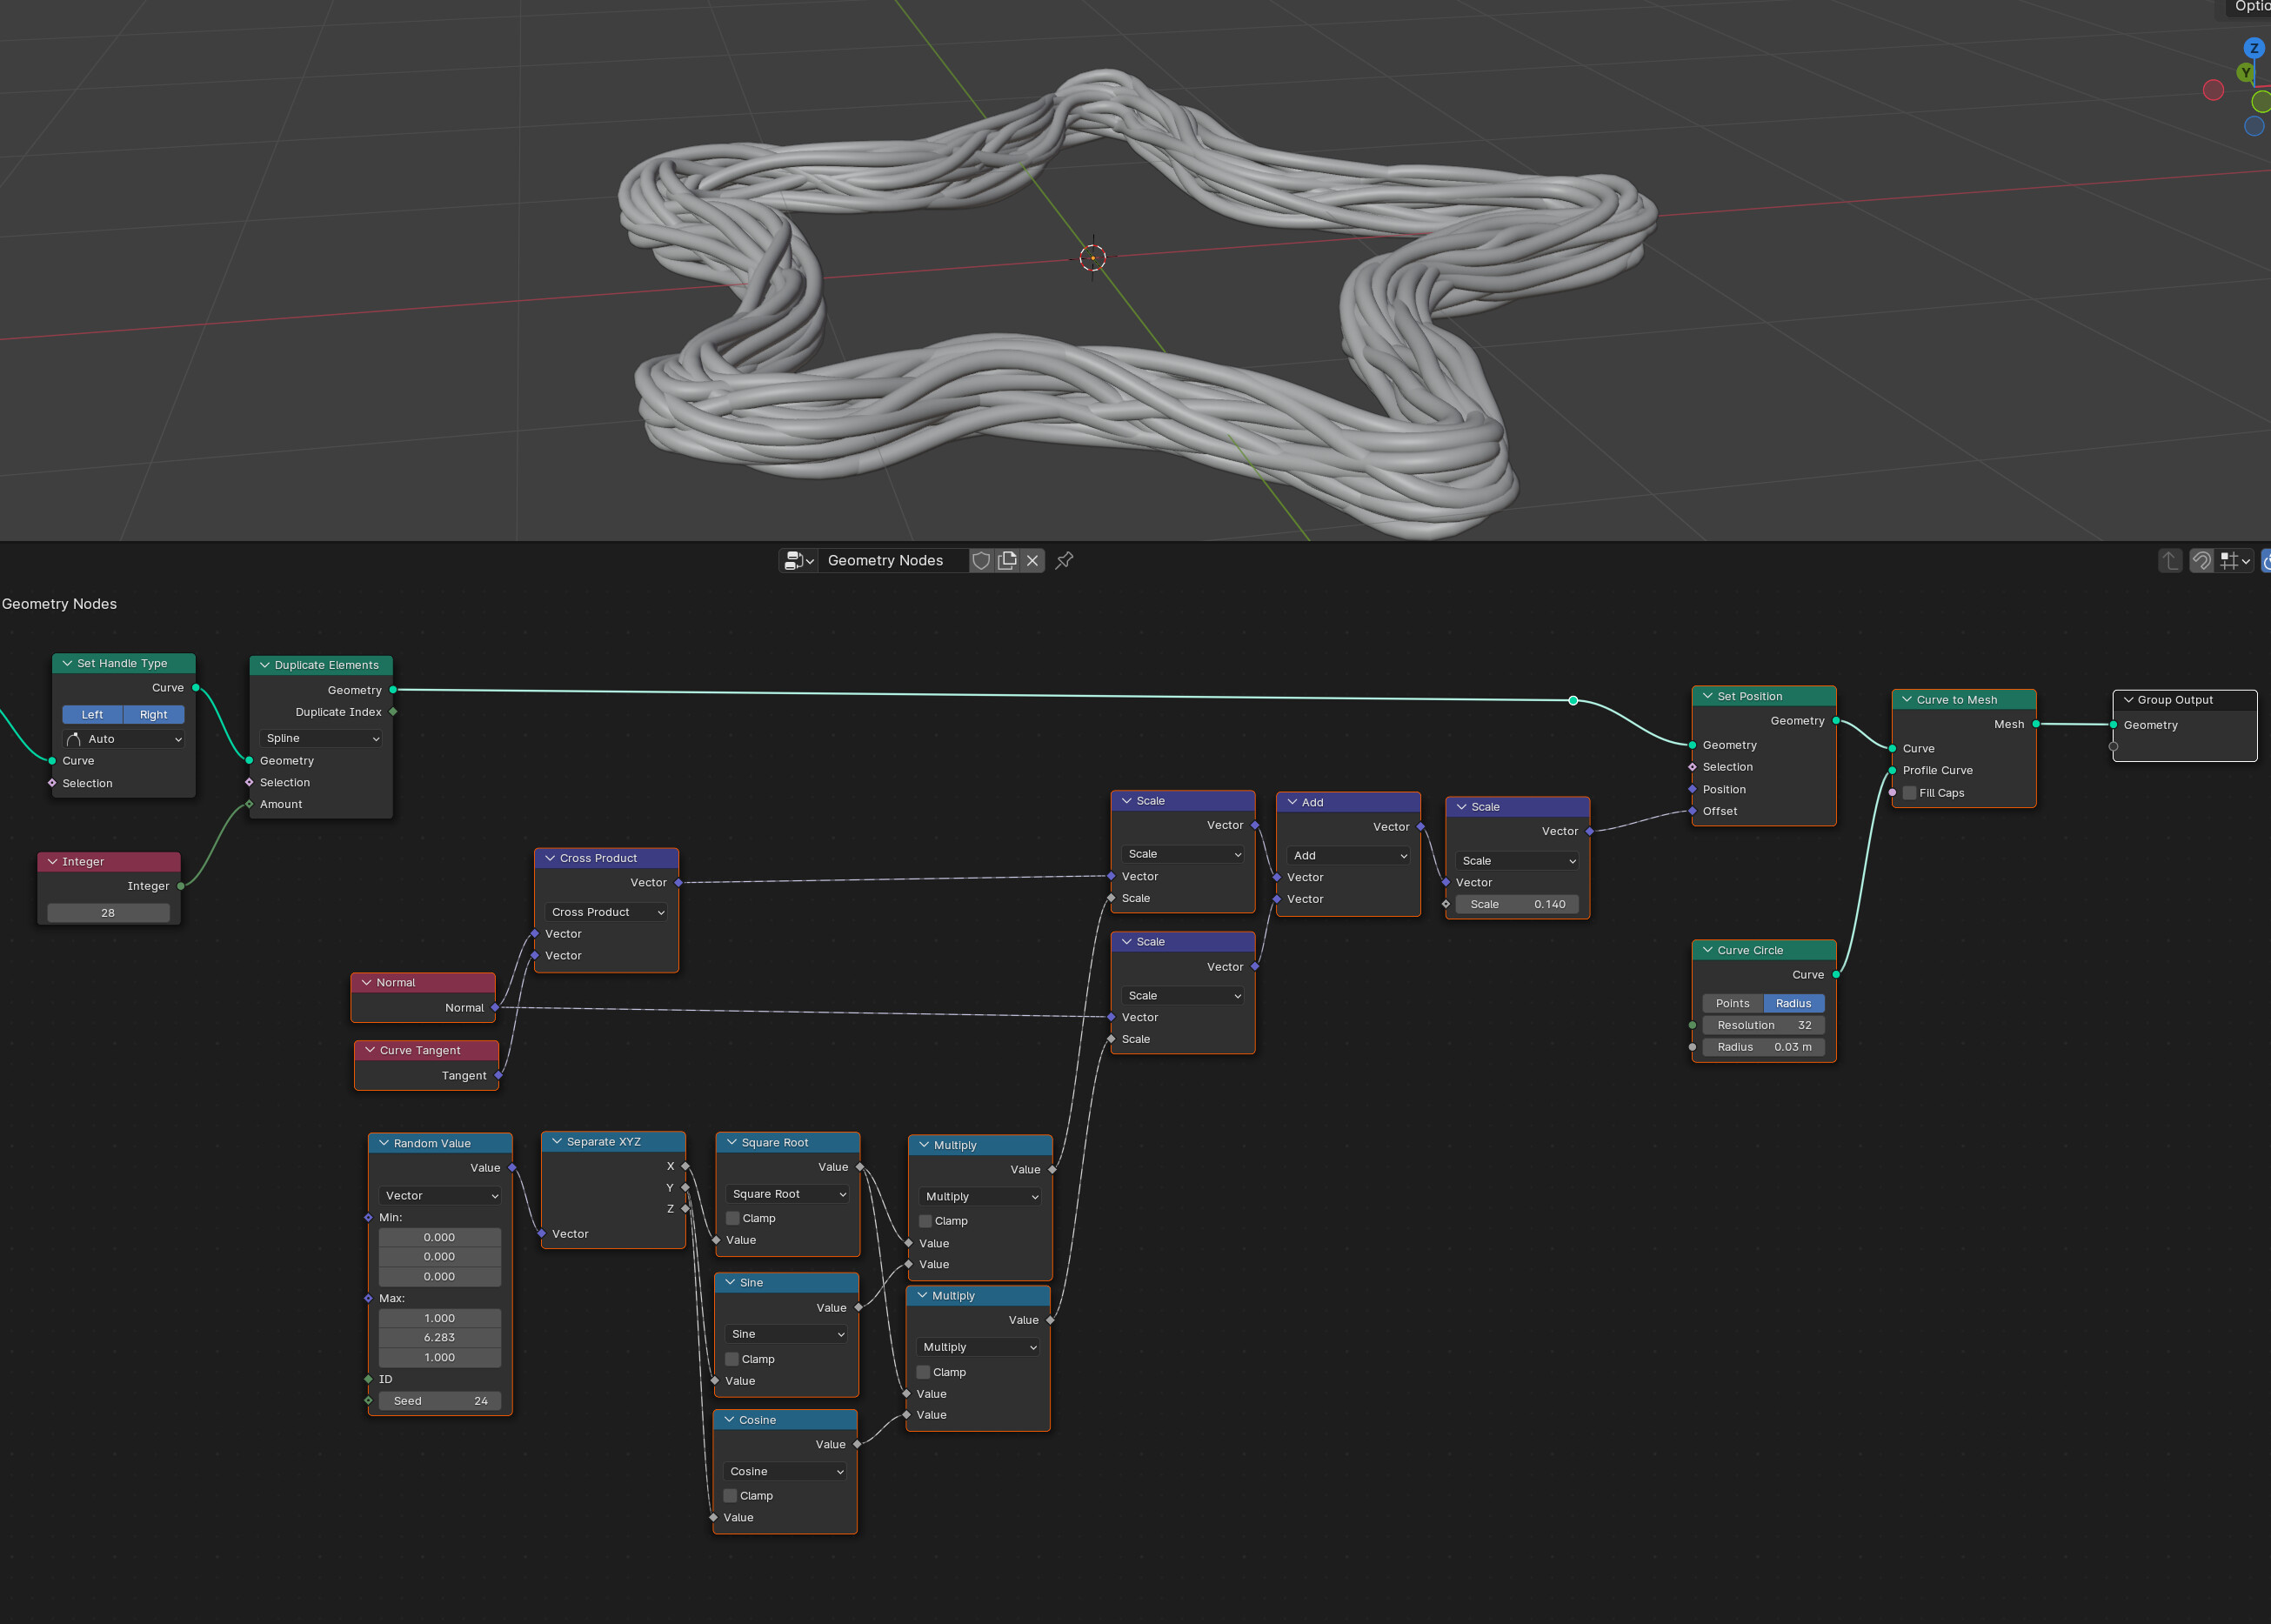Select Radius mode on Curve Circle

[x=1794, y=1003]
